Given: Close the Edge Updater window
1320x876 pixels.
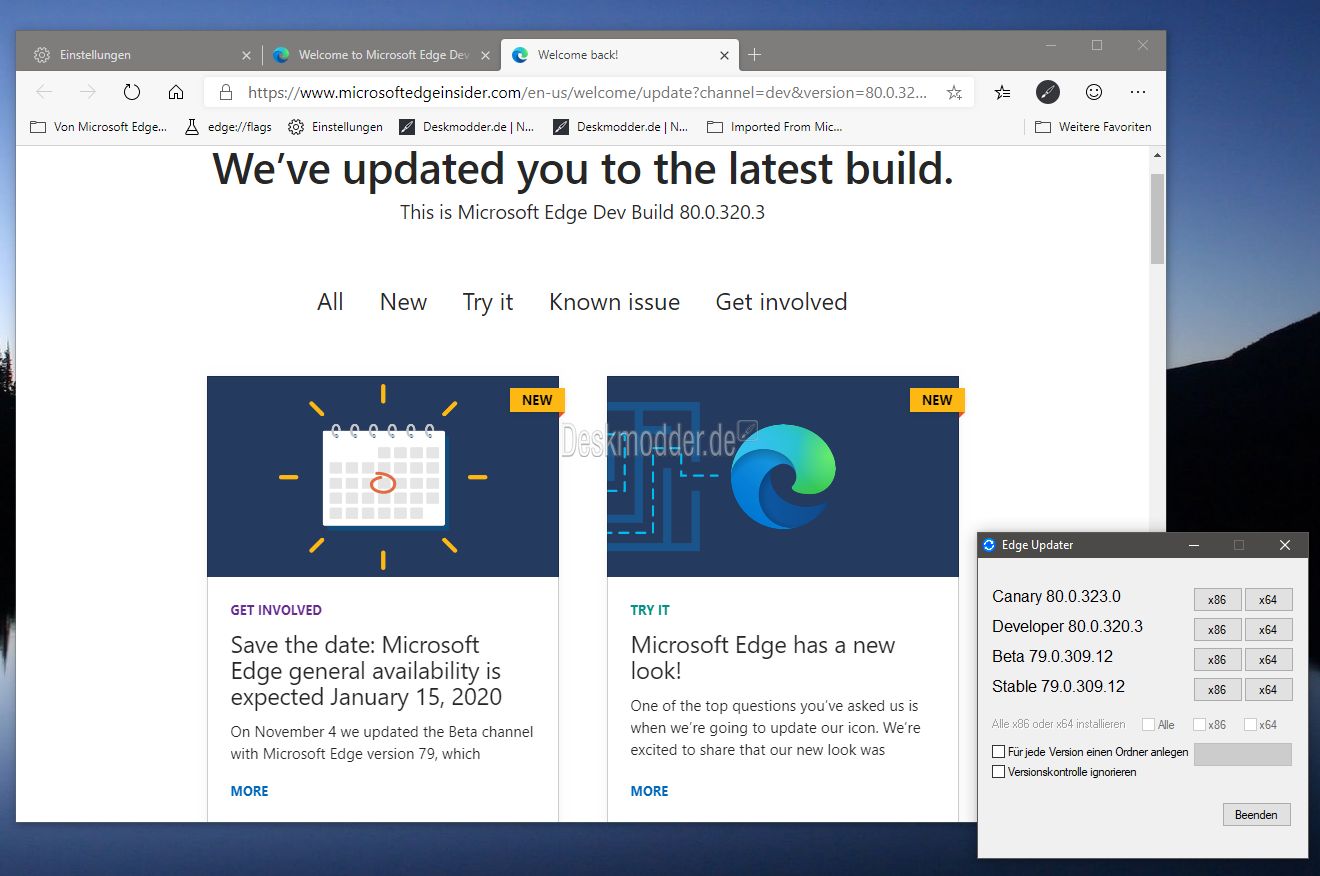Looking at the screenshot, I should [x=1285, y=545].
